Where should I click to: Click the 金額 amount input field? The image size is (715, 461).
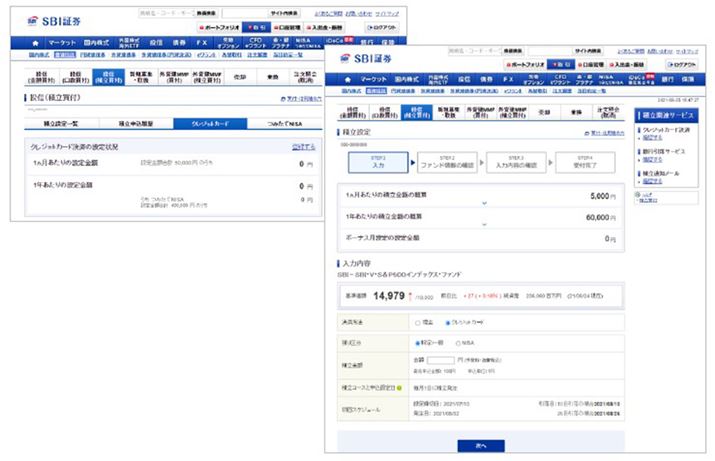point(441,361)
